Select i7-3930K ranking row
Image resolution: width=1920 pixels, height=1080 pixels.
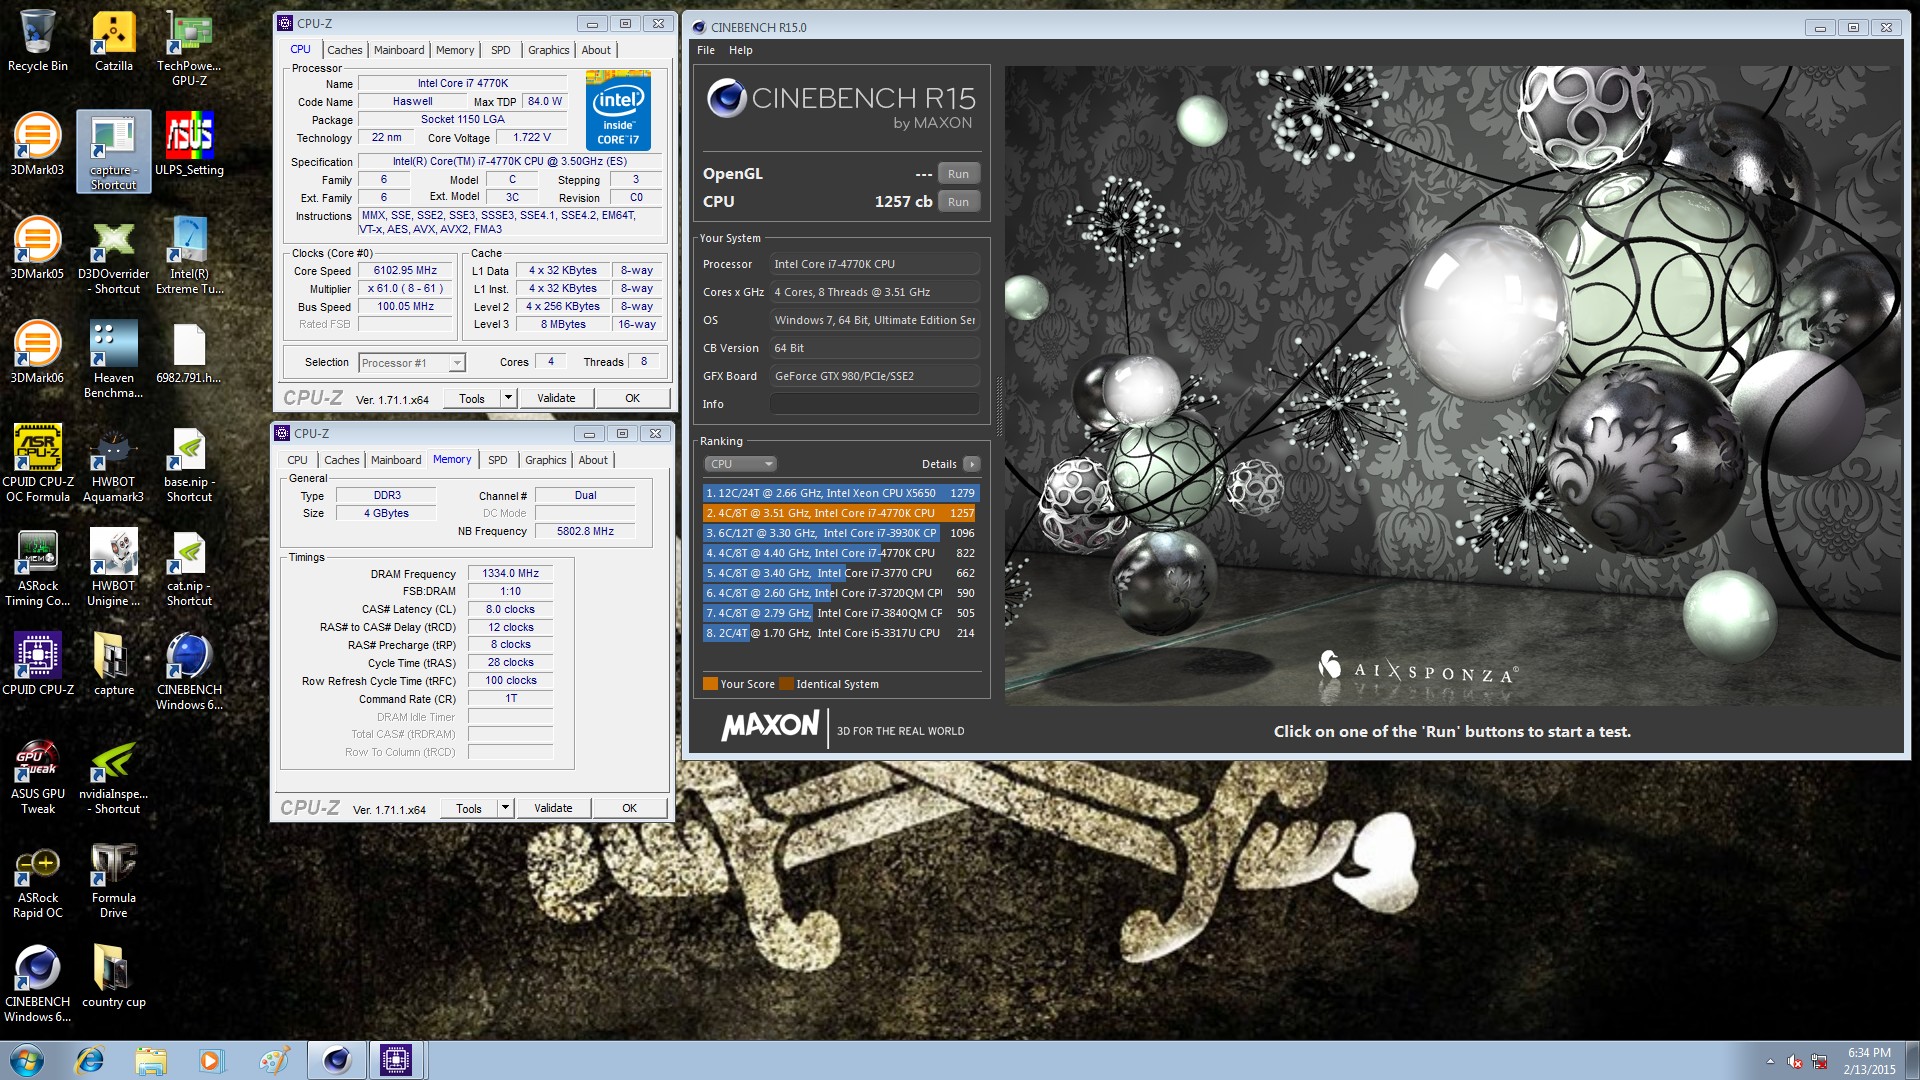click(x=840, y=533)
